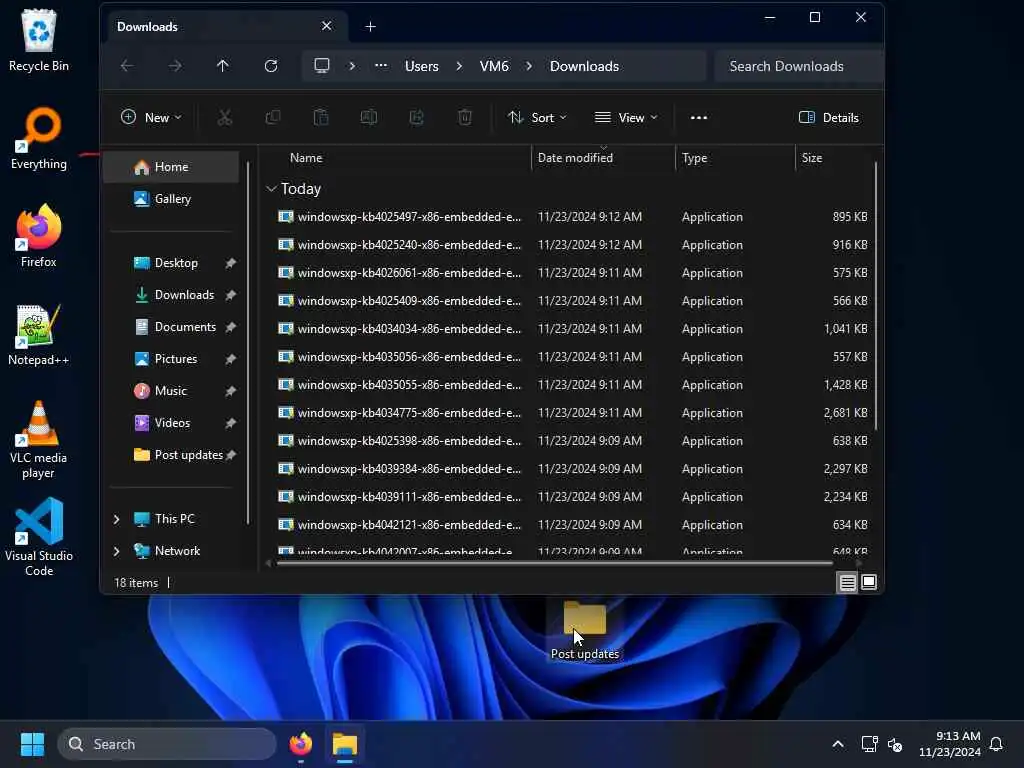The height and width of the screenshot is (768, 1024).
Task: Click Firefox in the taskbar
Action: pyautogui.click(x=300, y=744)
